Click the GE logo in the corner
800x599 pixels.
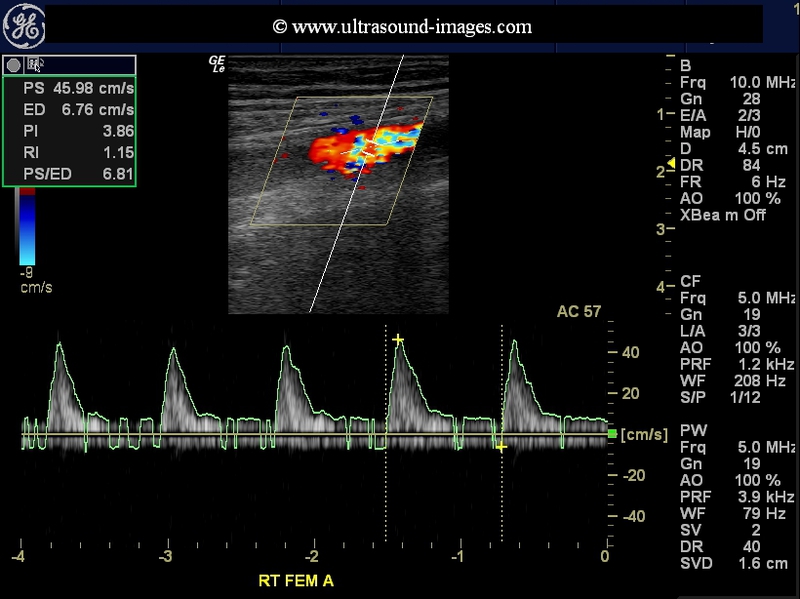pyautogui.click(x=27, y=29)
